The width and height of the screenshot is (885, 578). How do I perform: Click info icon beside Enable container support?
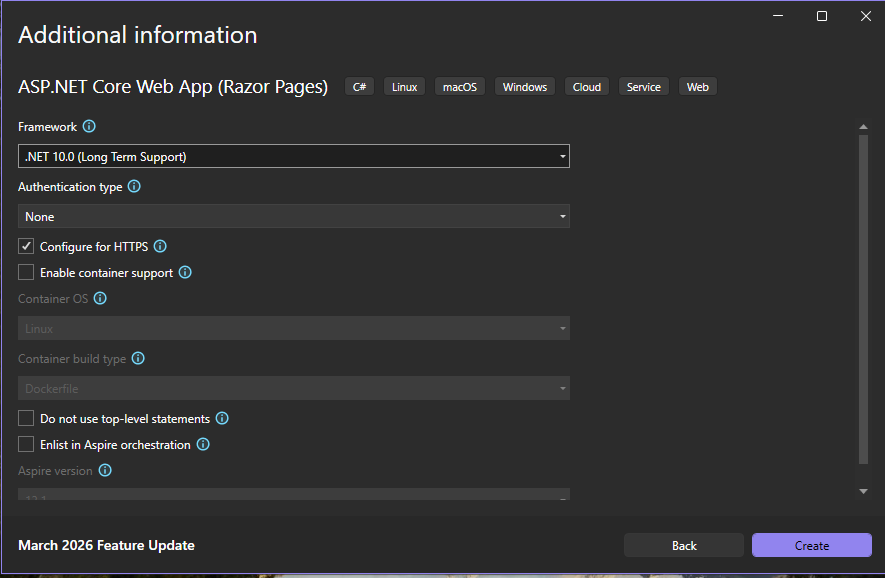(185, 272)
